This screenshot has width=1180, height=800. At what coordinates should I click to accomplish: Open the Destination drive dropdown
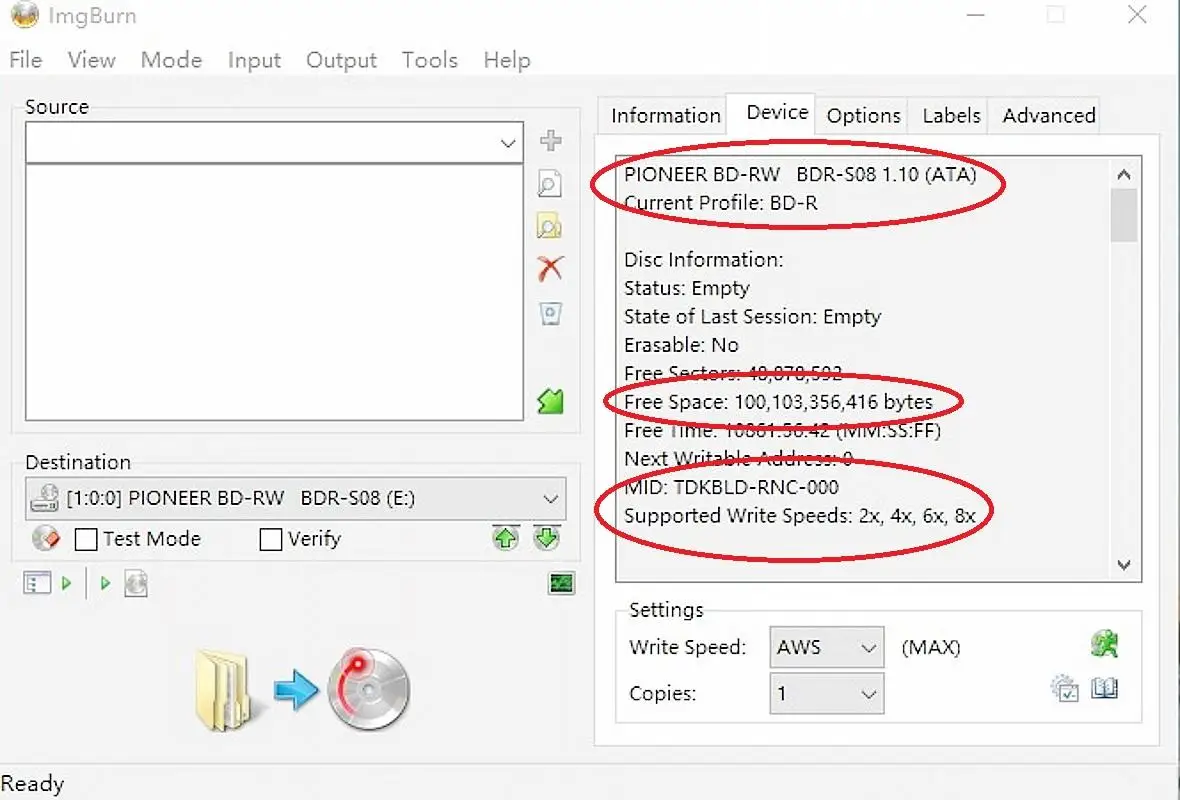[551, 498]
